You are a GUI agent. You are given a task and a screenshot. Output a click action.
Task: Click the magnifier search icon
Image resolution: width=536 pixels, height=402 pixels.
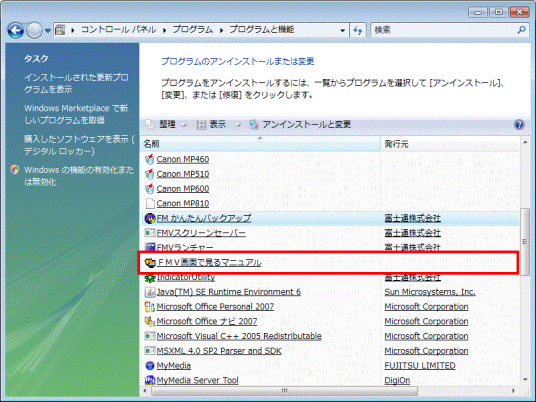[x=521, y=30]
